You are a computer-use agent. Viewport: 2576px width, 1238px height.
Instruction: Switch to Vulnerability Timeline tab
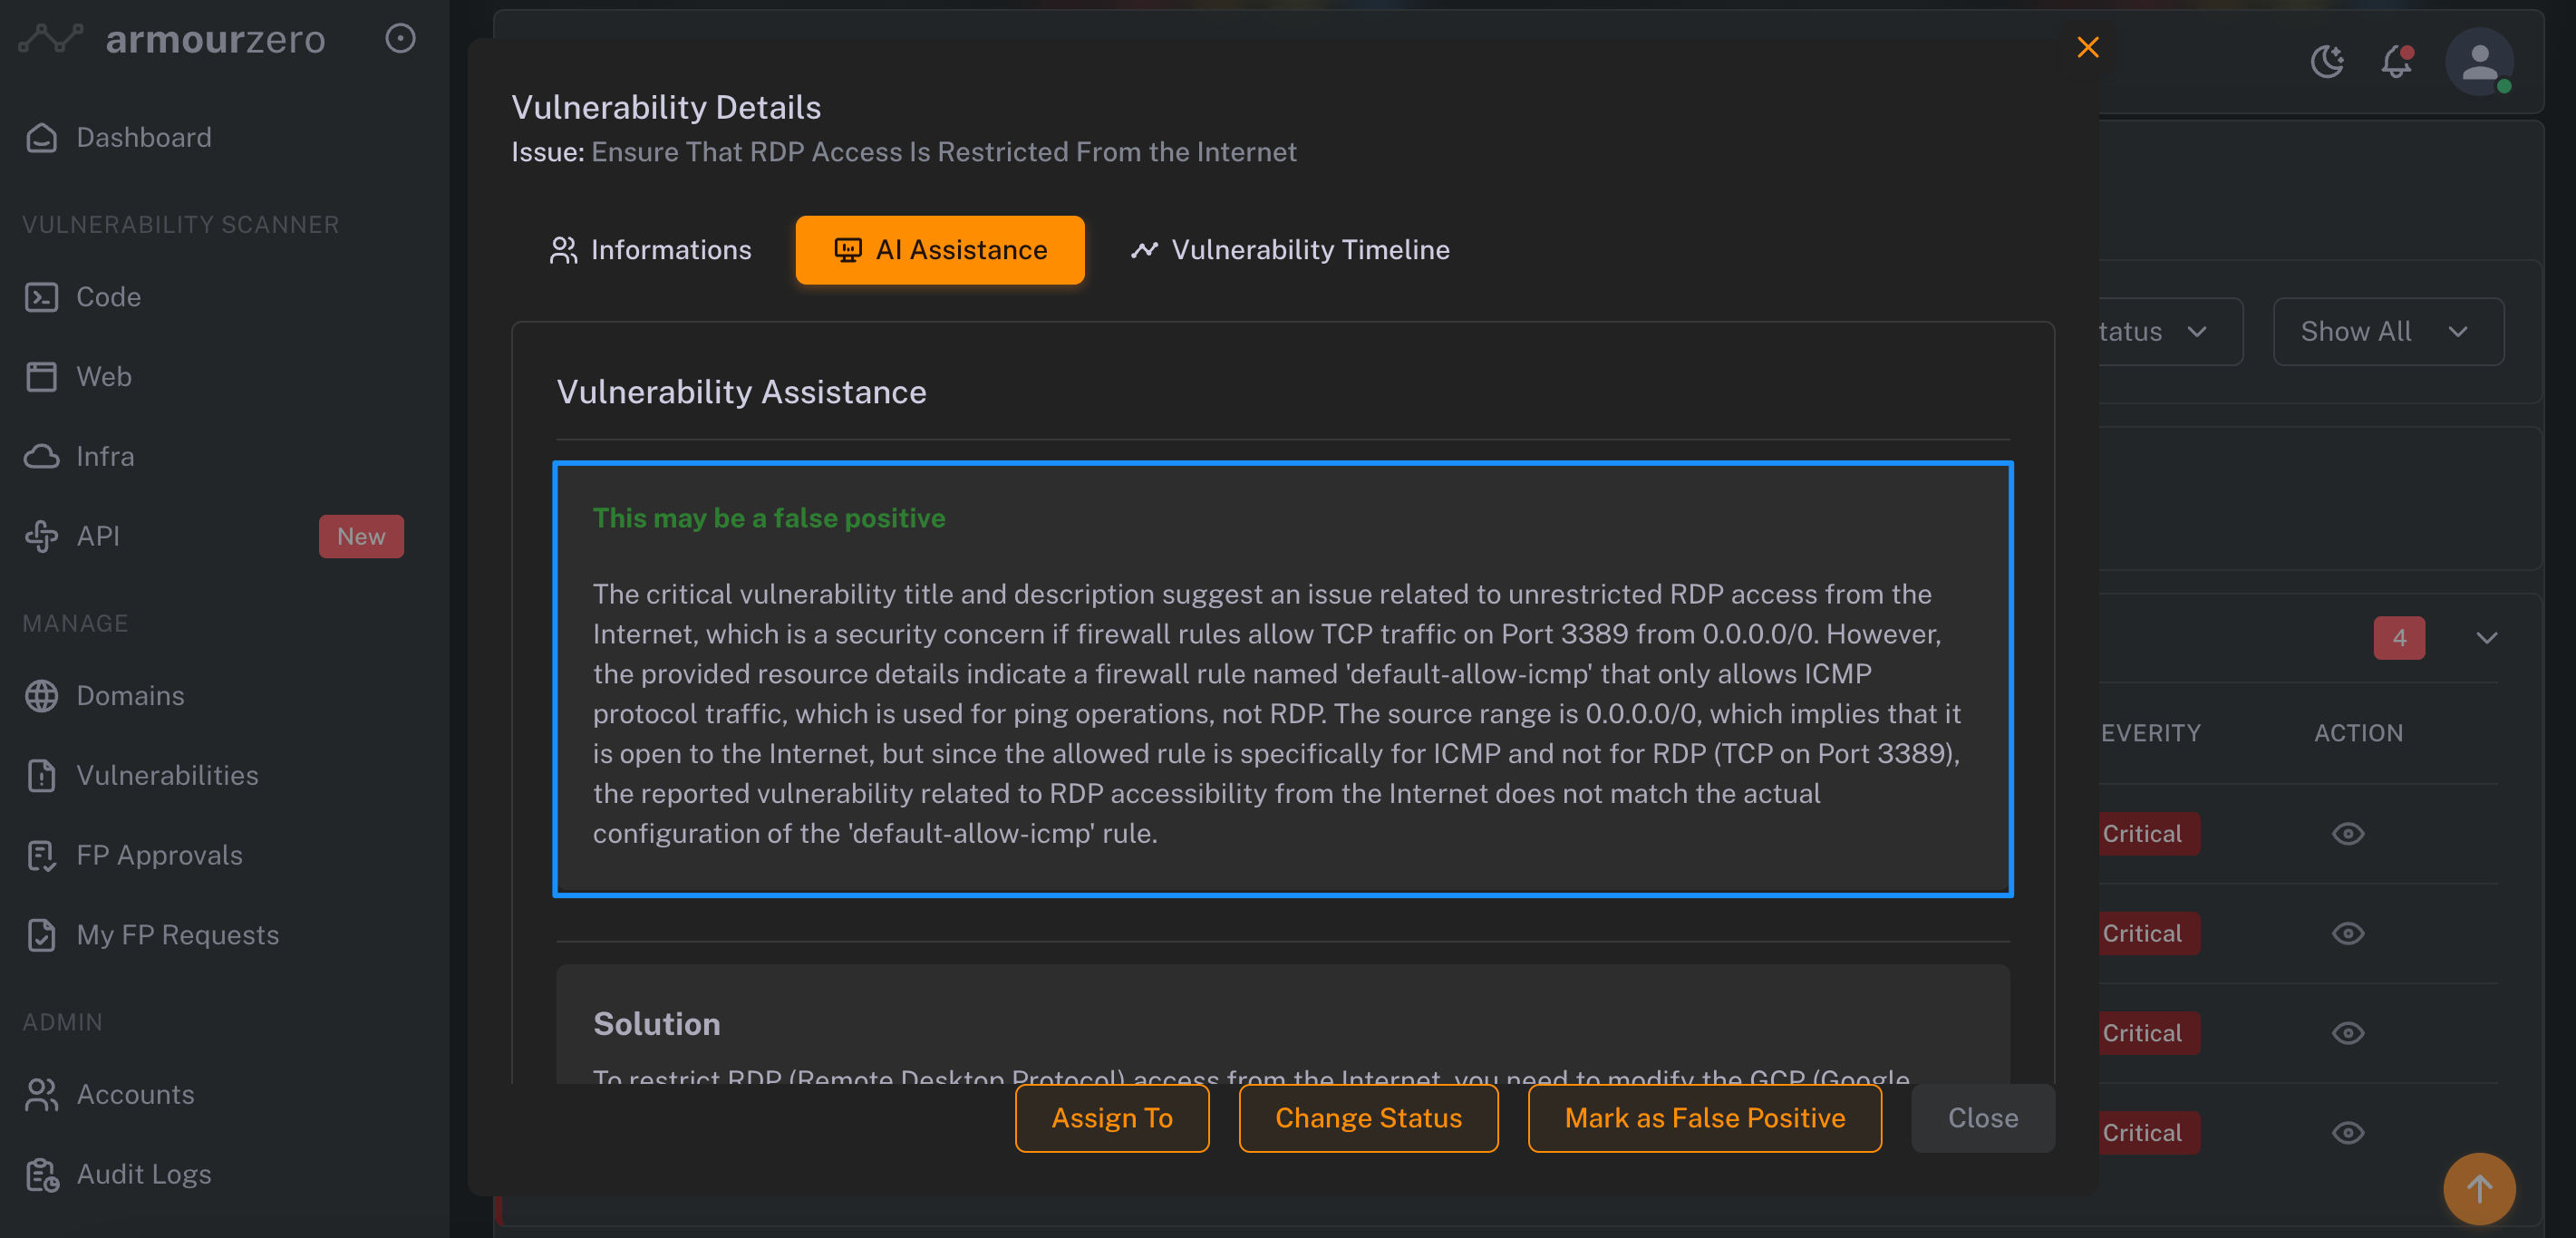(x=1289, y=250)
